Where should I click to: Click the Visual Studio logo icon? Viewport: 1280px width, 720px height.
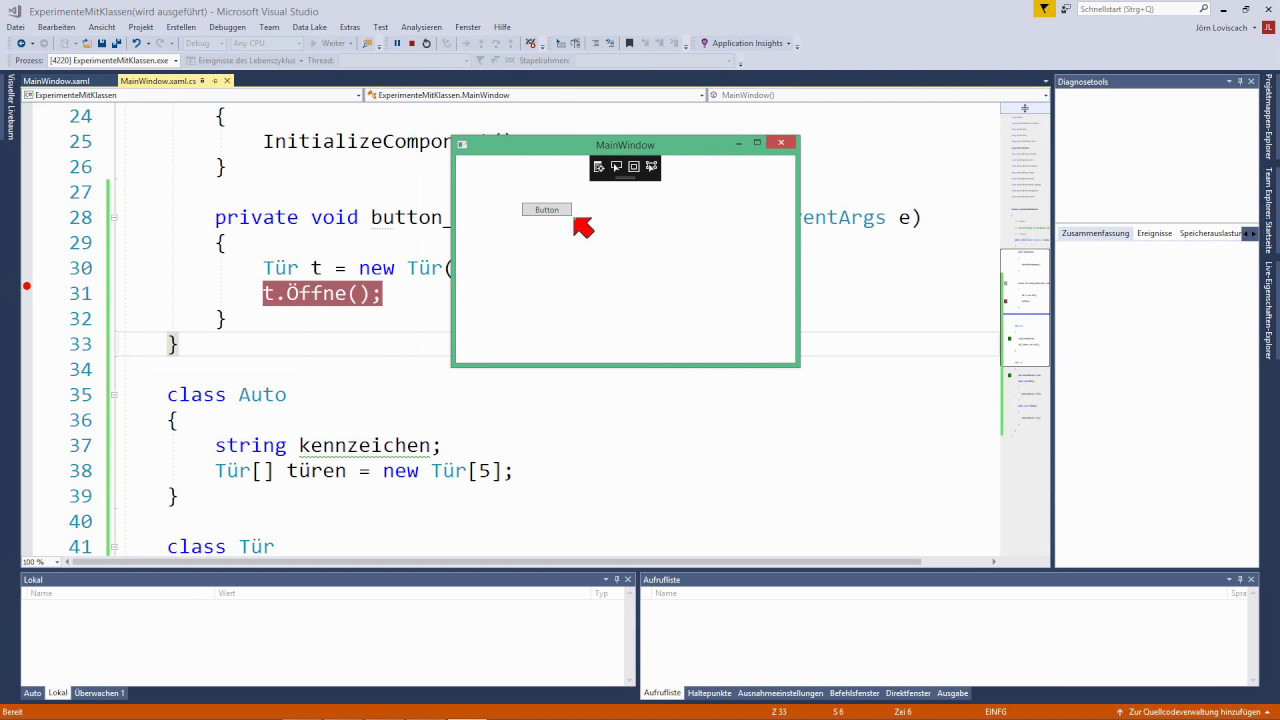[14, 10]
